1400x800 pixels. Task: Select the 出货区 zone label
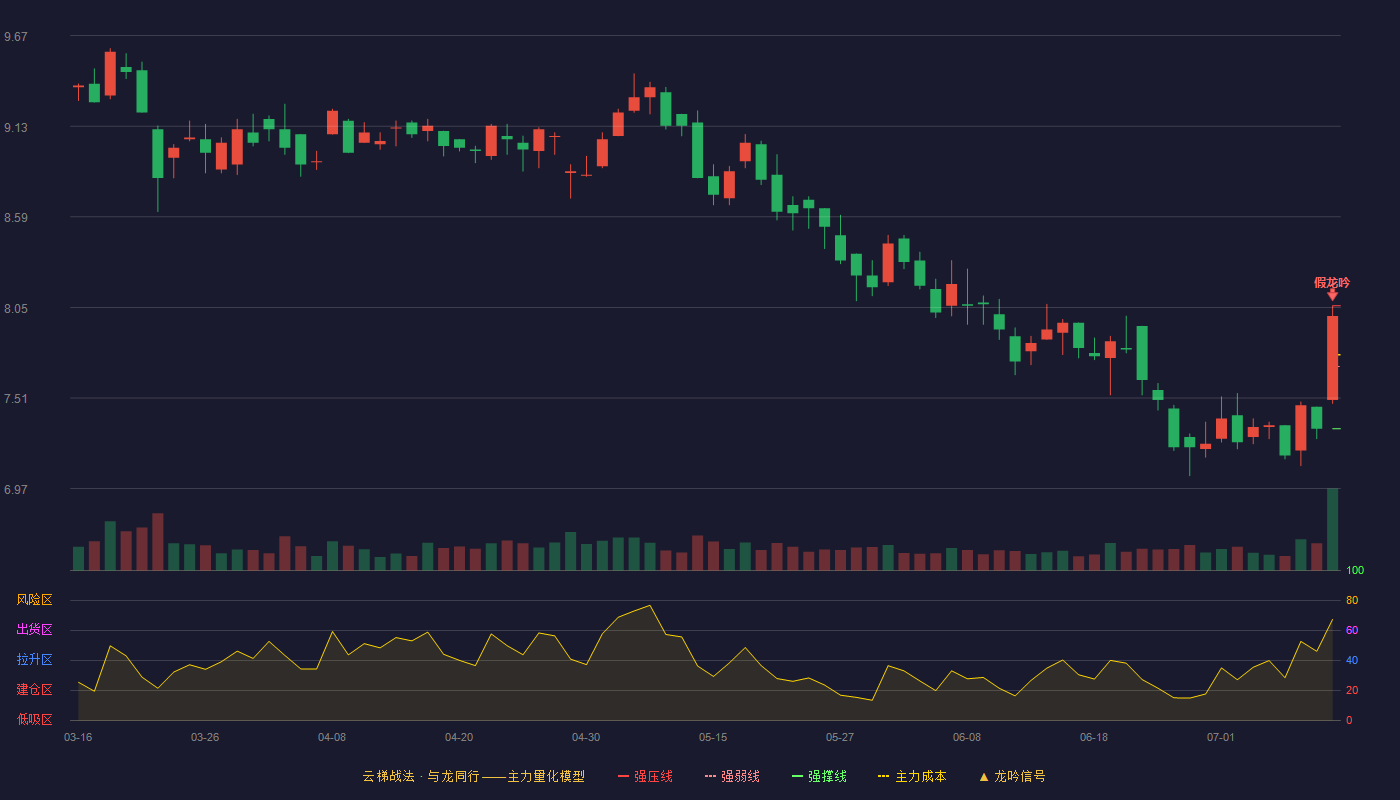(34, 630)
